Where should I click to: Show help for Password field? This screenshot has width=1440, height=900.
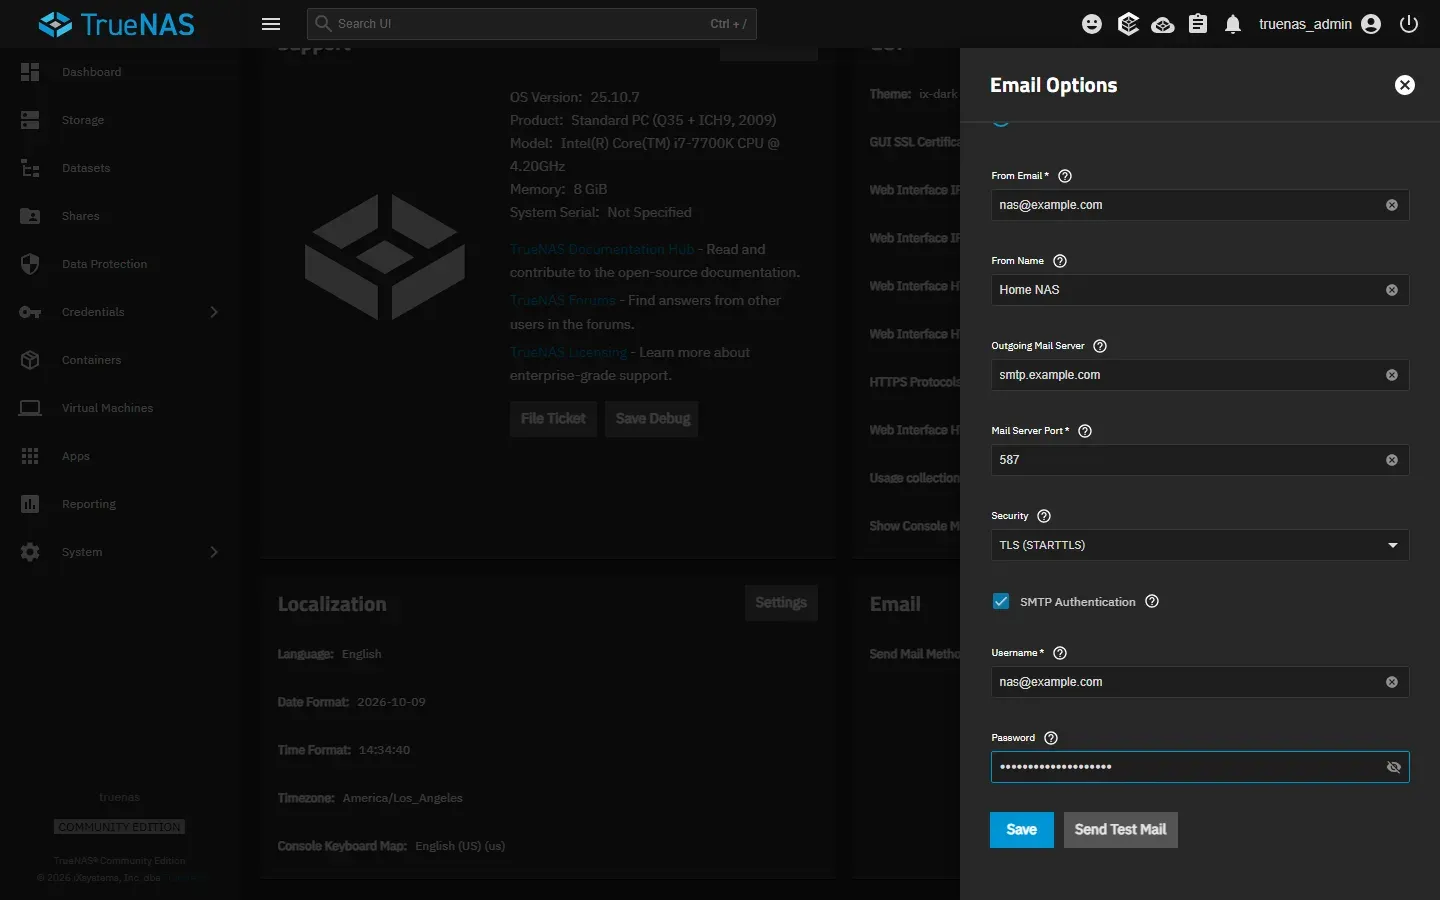[1051, 738]
